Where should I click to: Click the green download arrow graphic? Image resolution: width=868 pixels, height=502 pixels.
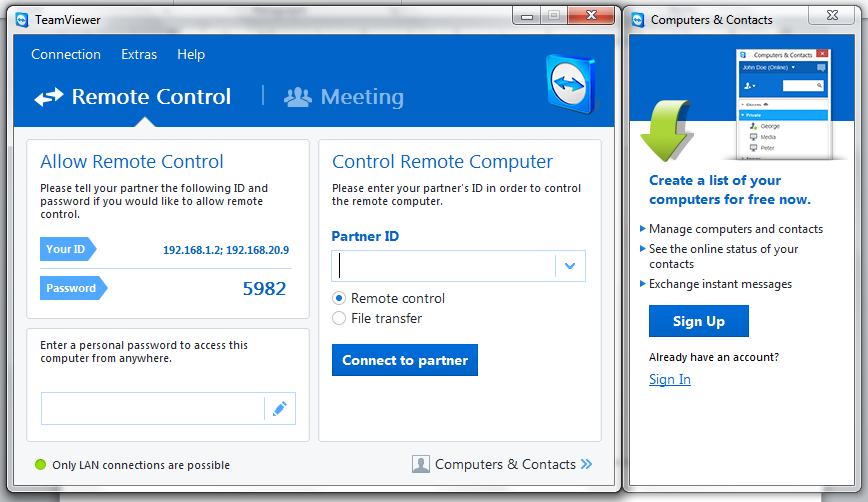click(x=666, y=131)
